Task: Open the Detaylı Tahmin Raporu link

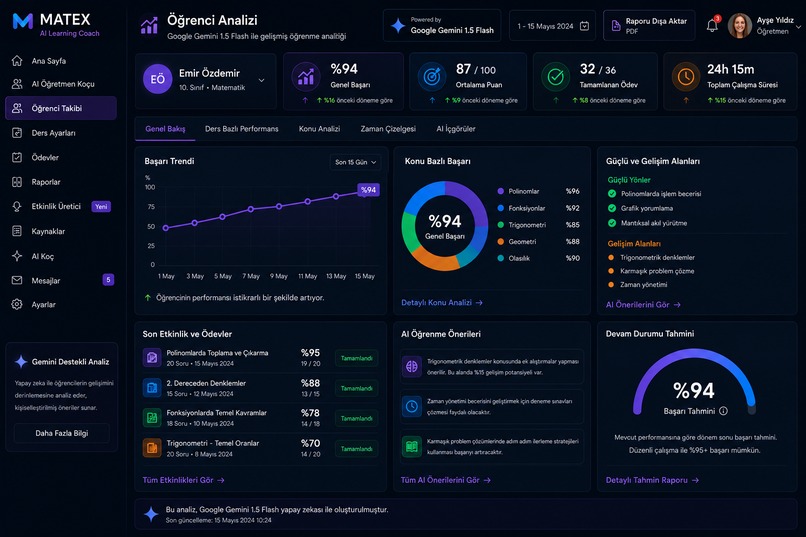Action: pos(652,480)
